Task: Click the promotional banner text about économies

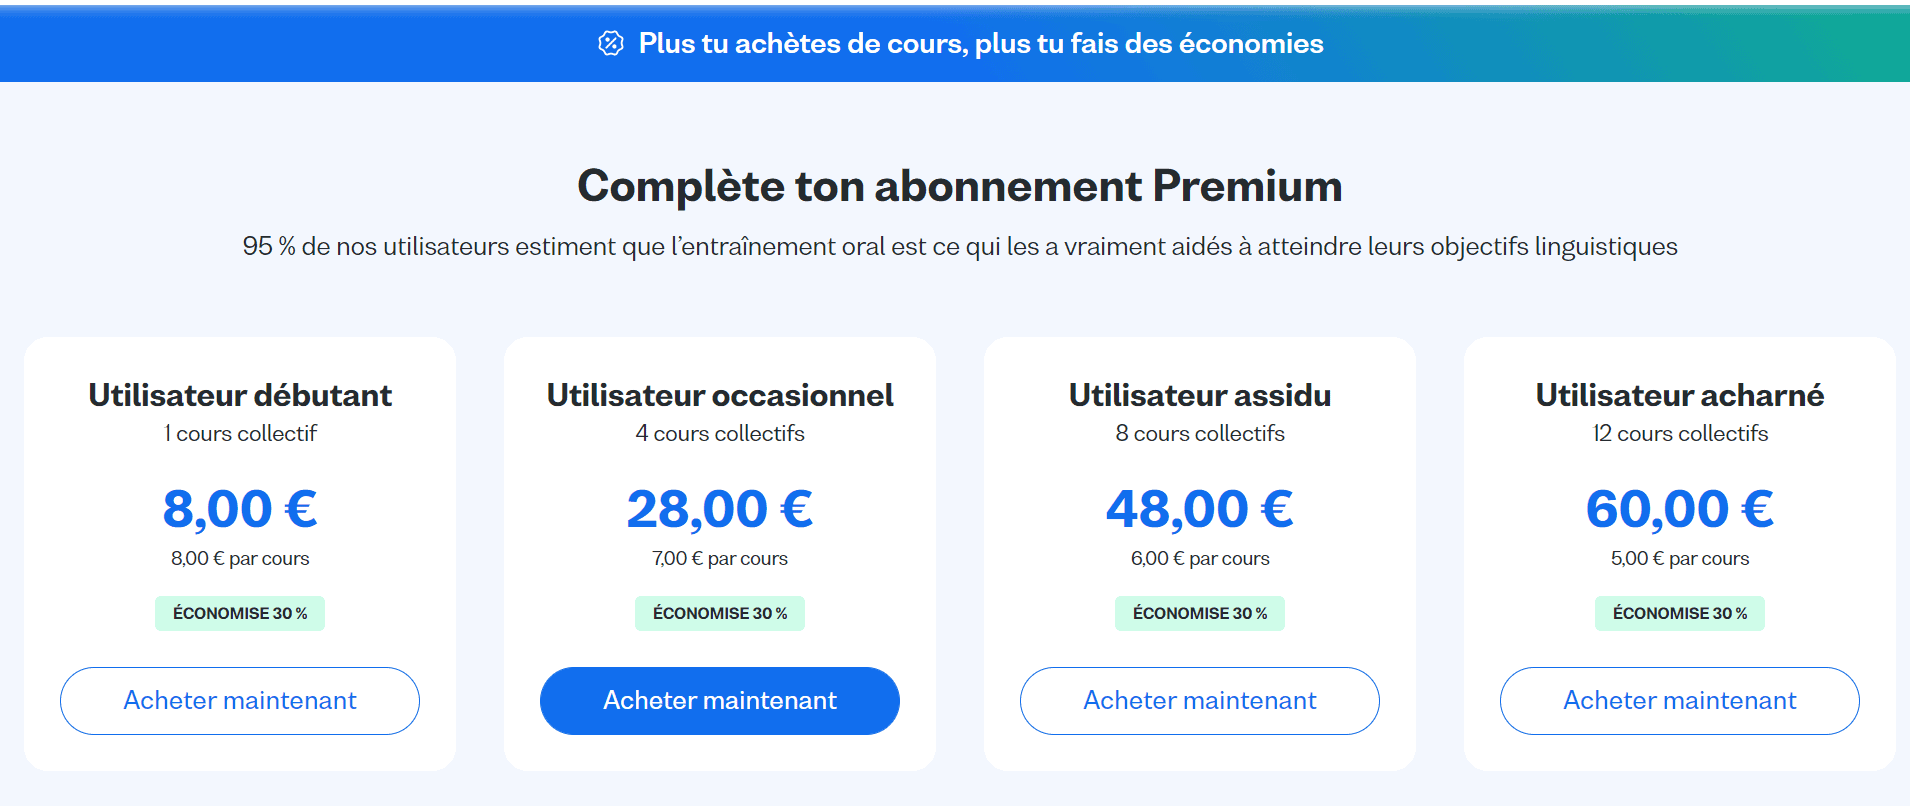Action: pyautogui.click(x=980, y=44)
